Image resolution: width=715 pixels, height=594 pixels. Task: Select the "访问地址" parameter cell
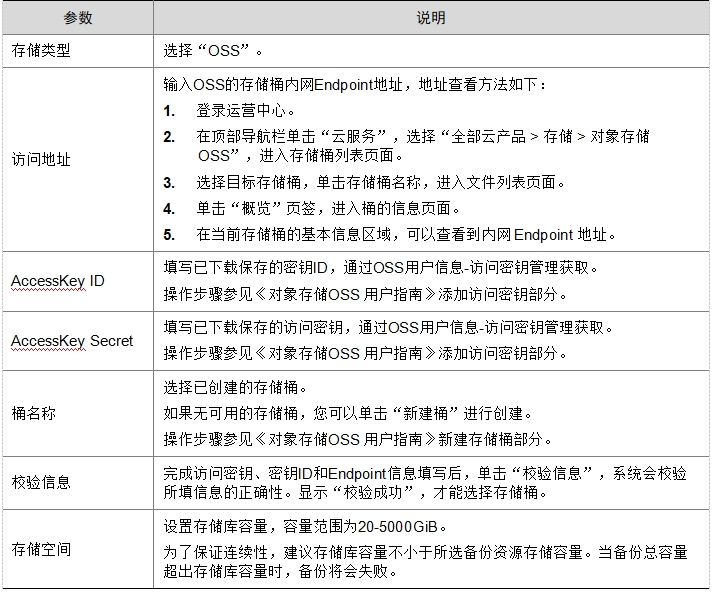point(78,160)
